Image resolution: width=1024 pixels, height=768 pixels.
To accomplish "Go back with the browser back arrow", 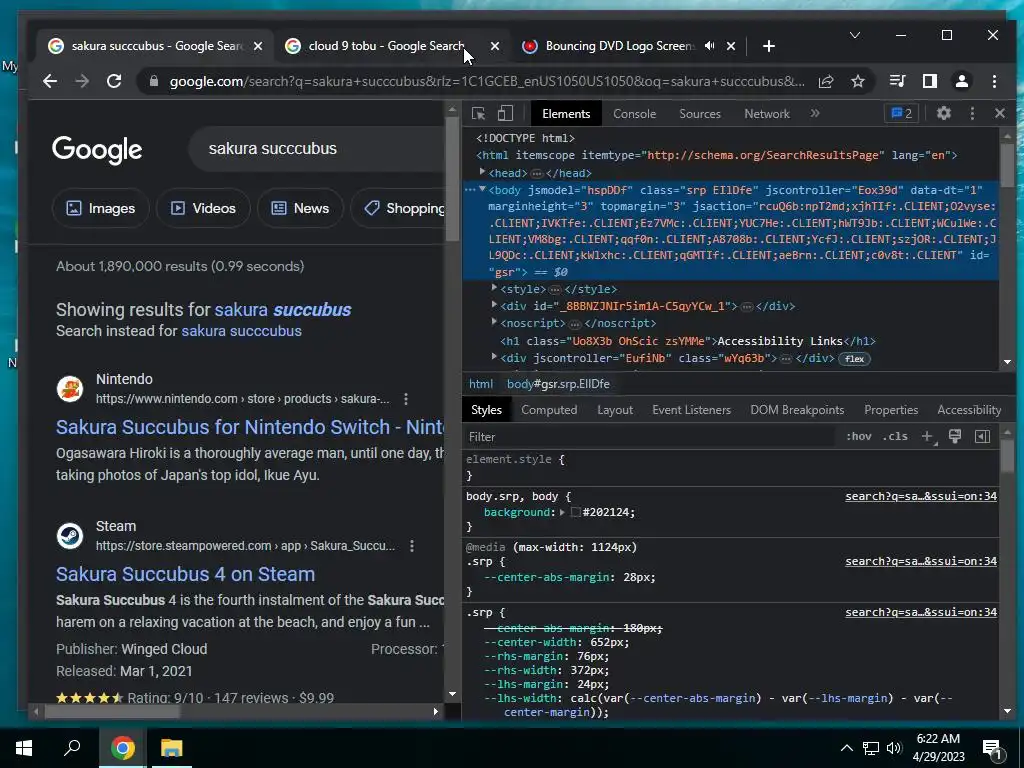I will click(x=50, y=81).
